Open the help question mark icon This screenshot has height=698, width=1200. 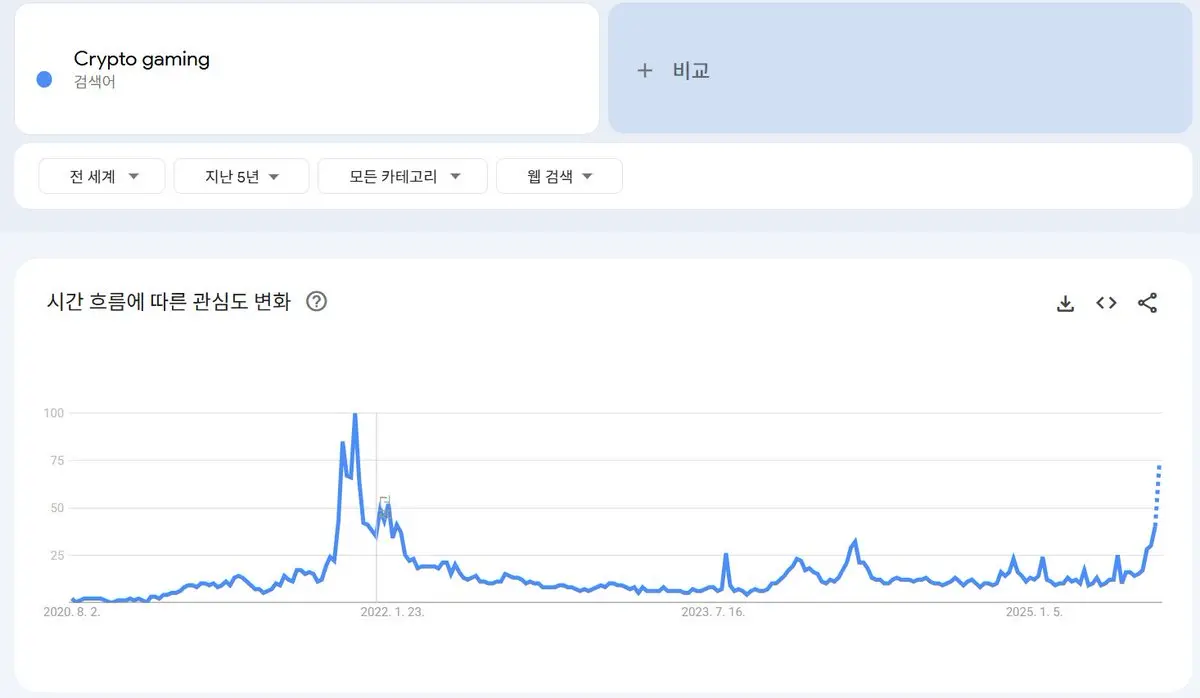[x=316, y=301]
